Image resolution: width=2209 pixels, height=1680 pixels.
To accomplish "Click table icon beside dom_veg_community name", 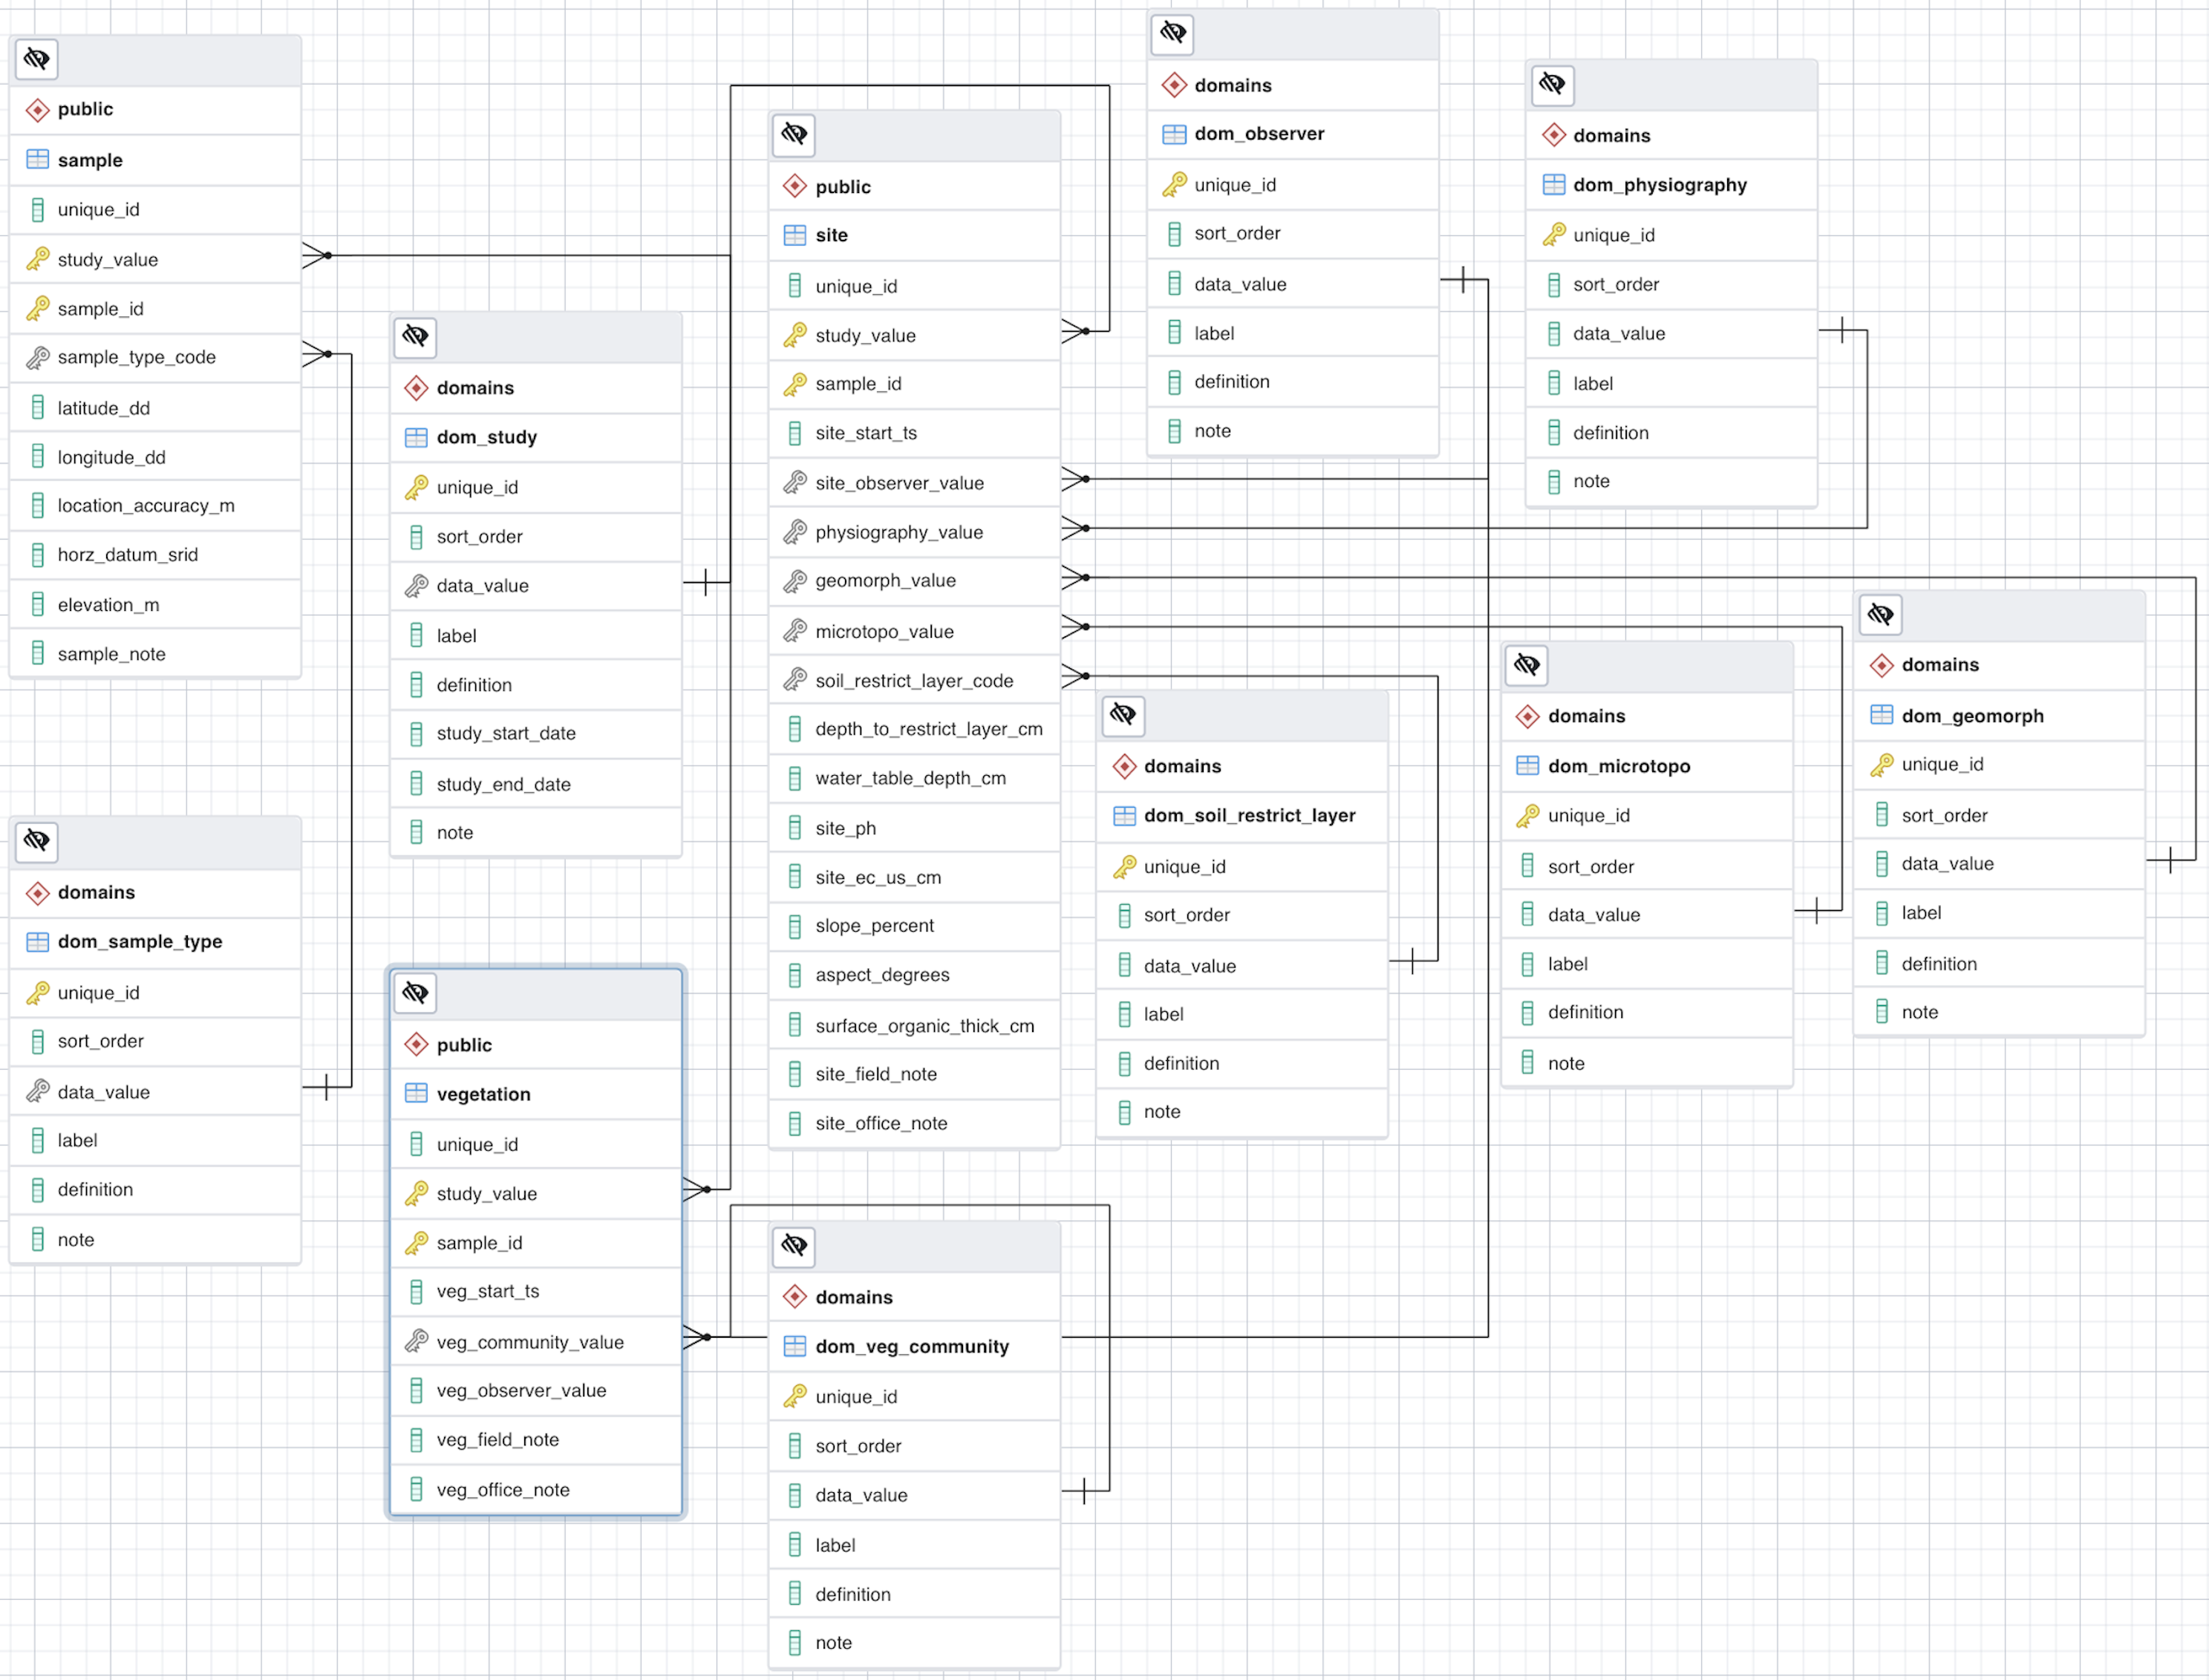I will coord(795,1347).
